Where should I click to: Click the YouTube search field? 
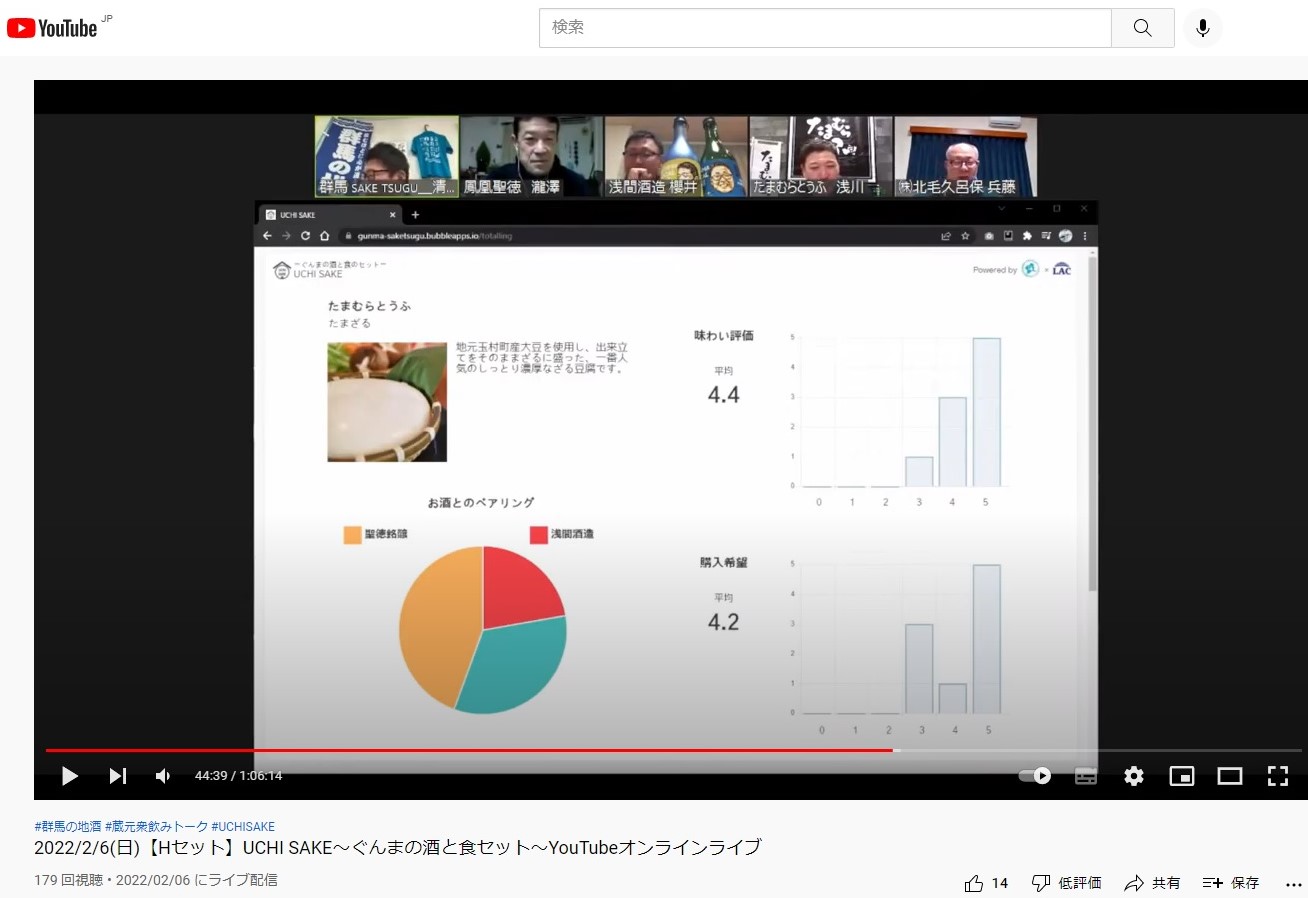(x=825, y=28)
